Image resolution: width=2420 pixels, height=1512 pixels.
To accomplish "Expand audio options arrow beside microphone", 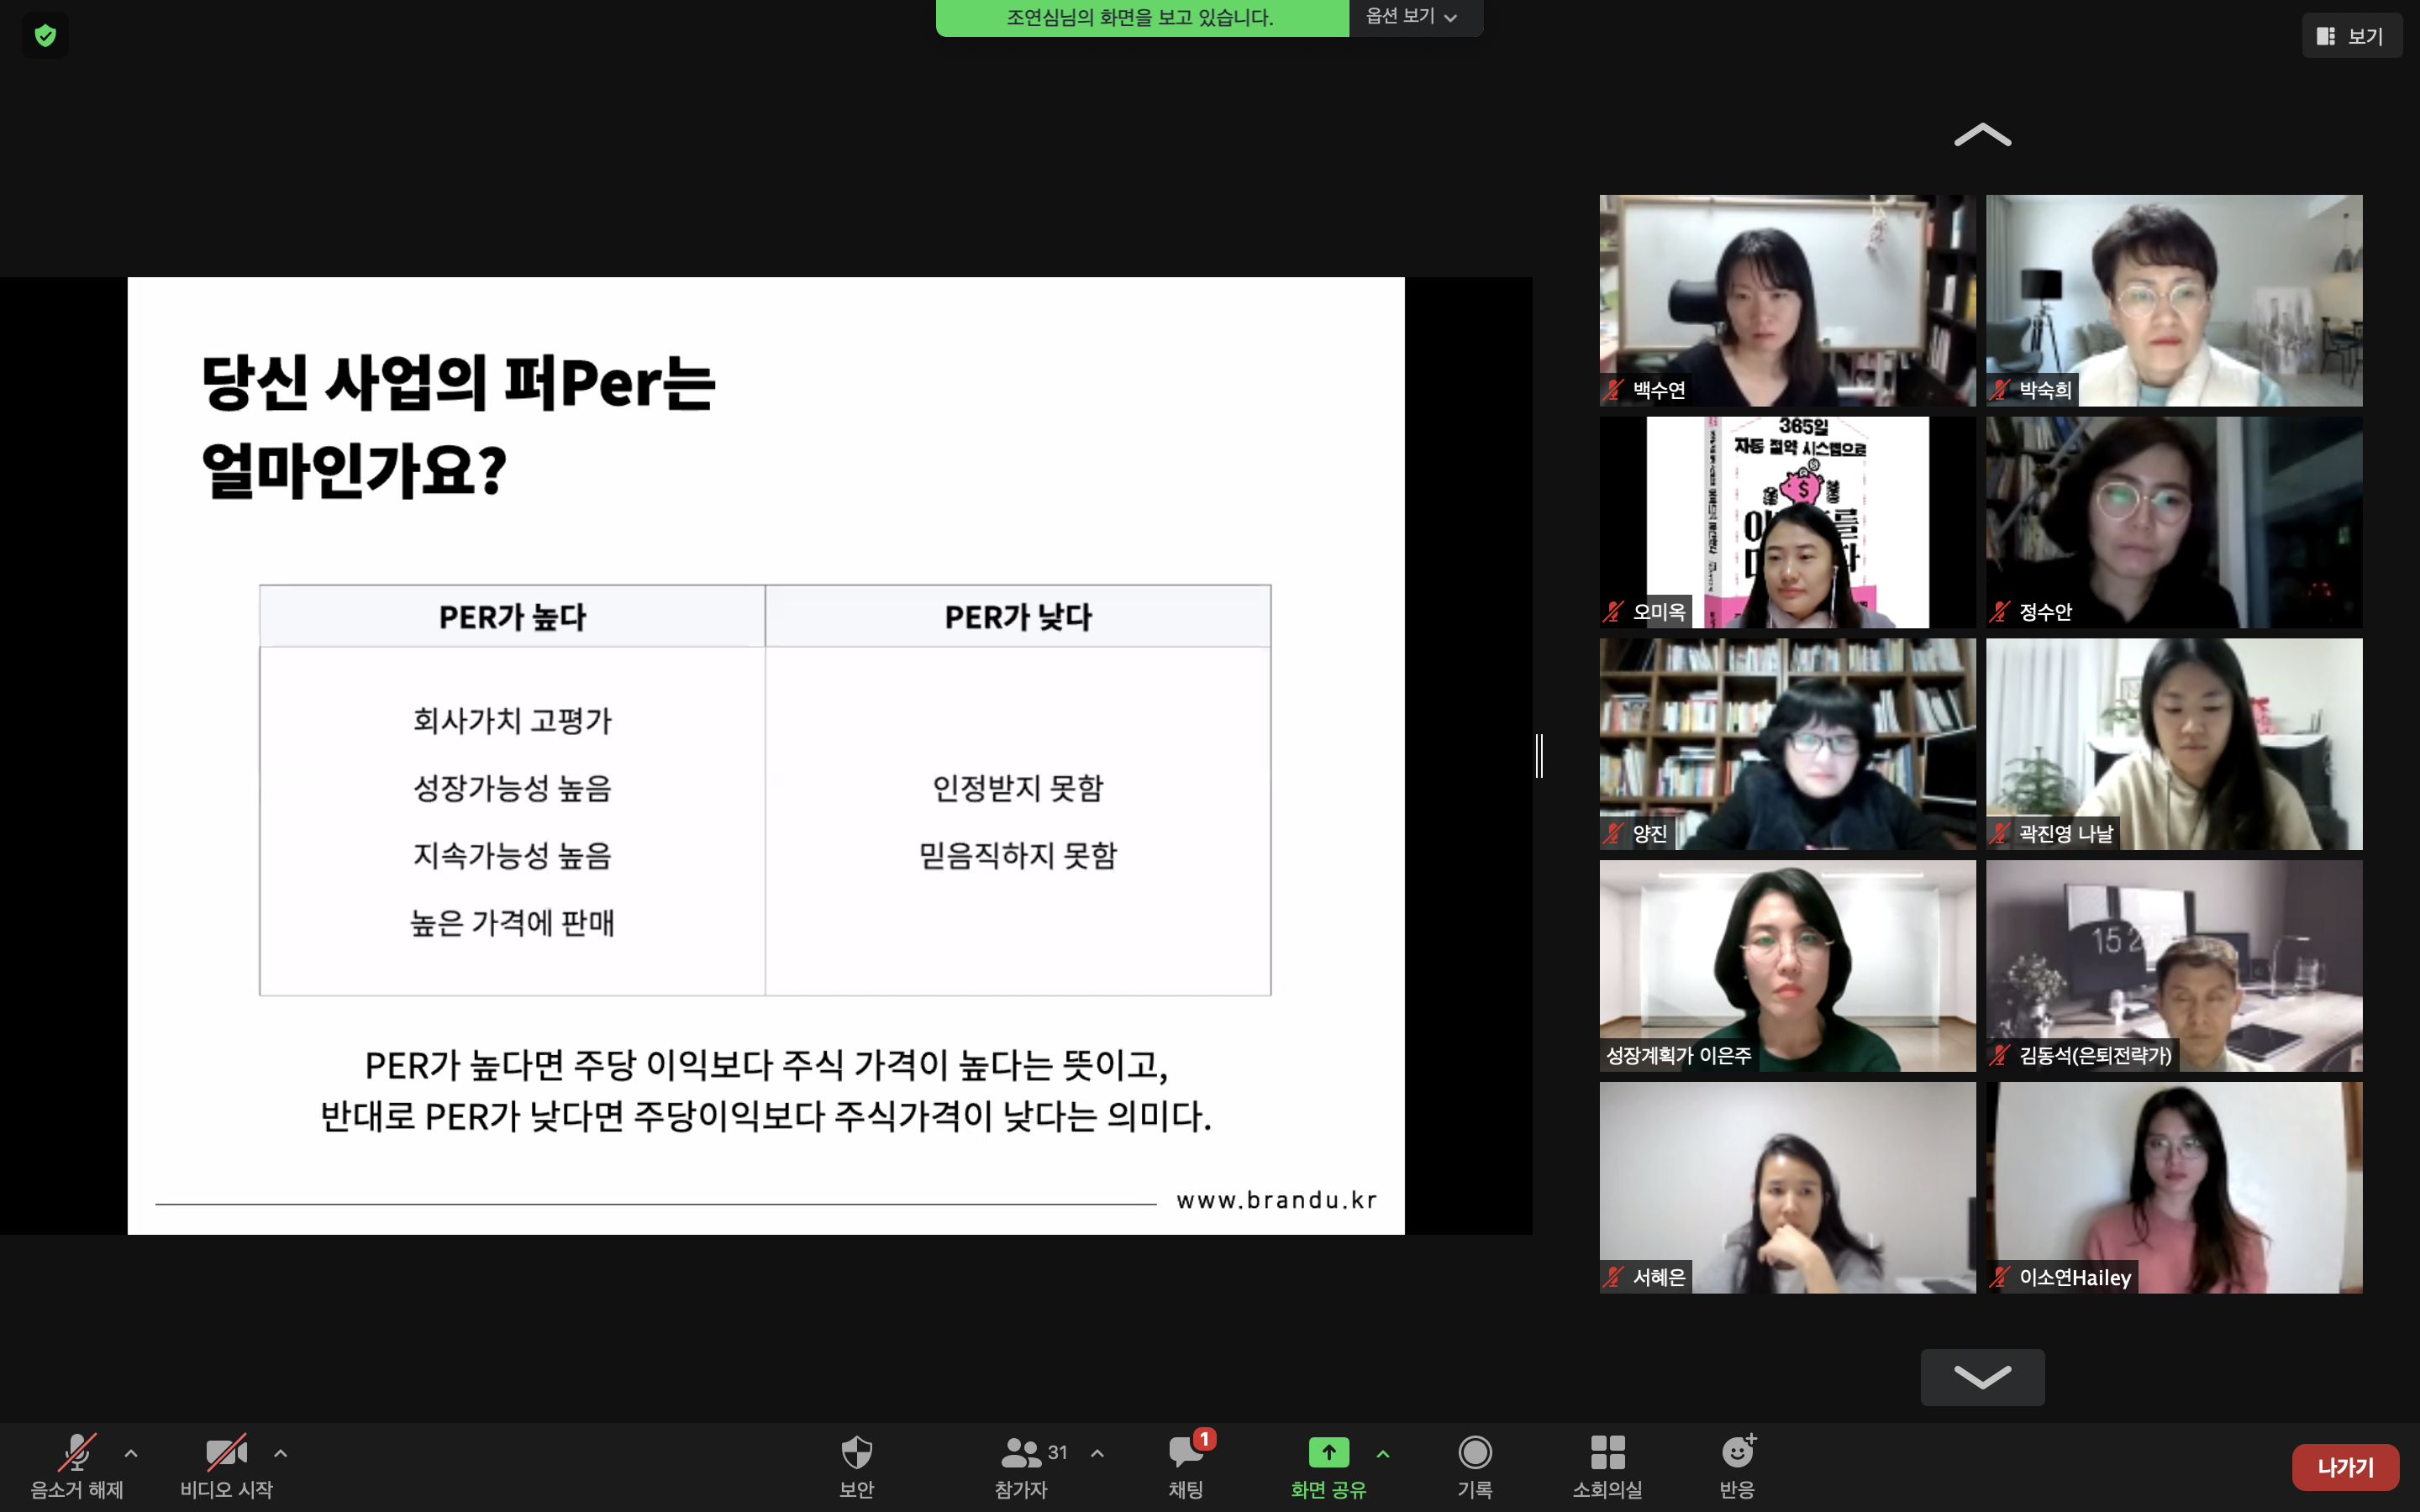I will click(131, 1453).
